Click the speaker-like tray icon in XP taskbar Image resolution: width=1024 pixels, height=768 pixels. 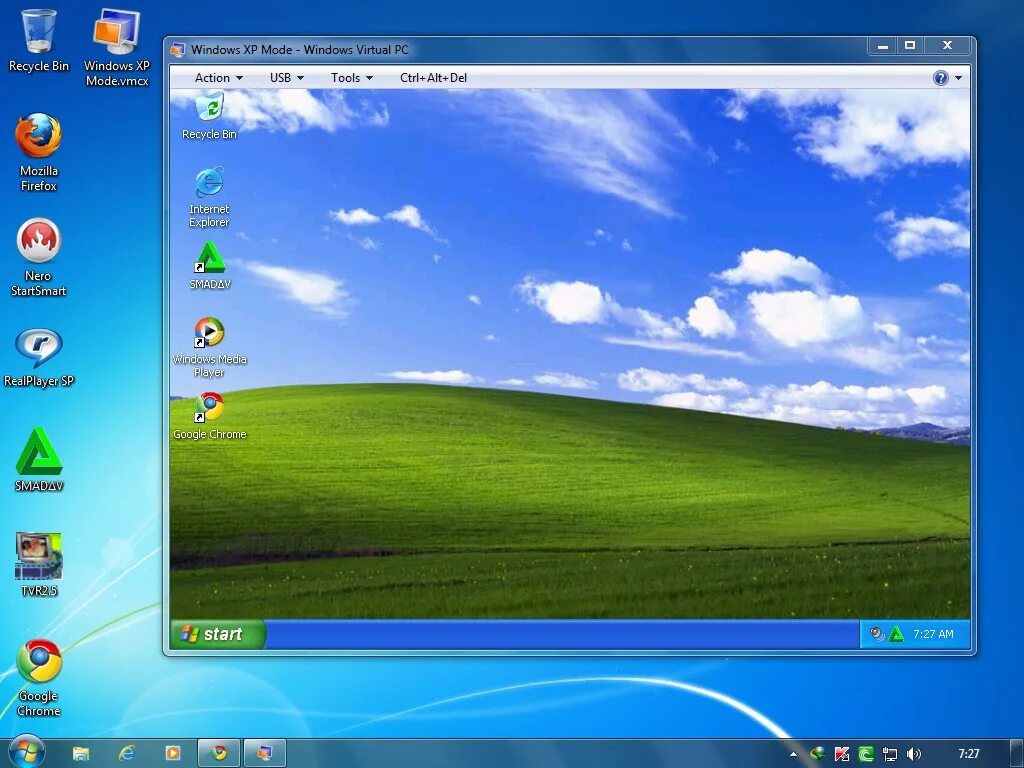877,633
